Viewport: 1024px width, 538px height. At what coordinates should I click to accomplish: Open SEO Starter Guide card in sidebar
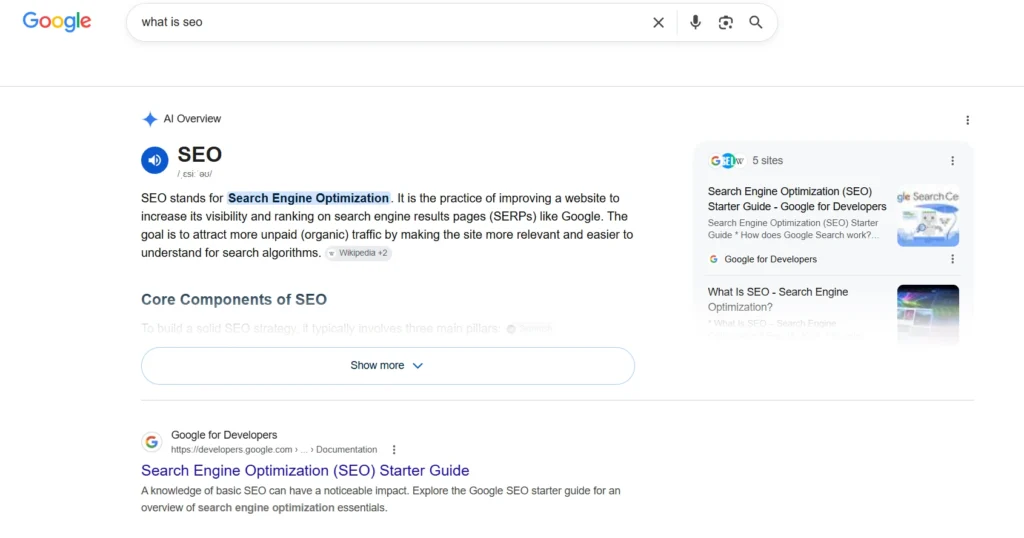797,199
